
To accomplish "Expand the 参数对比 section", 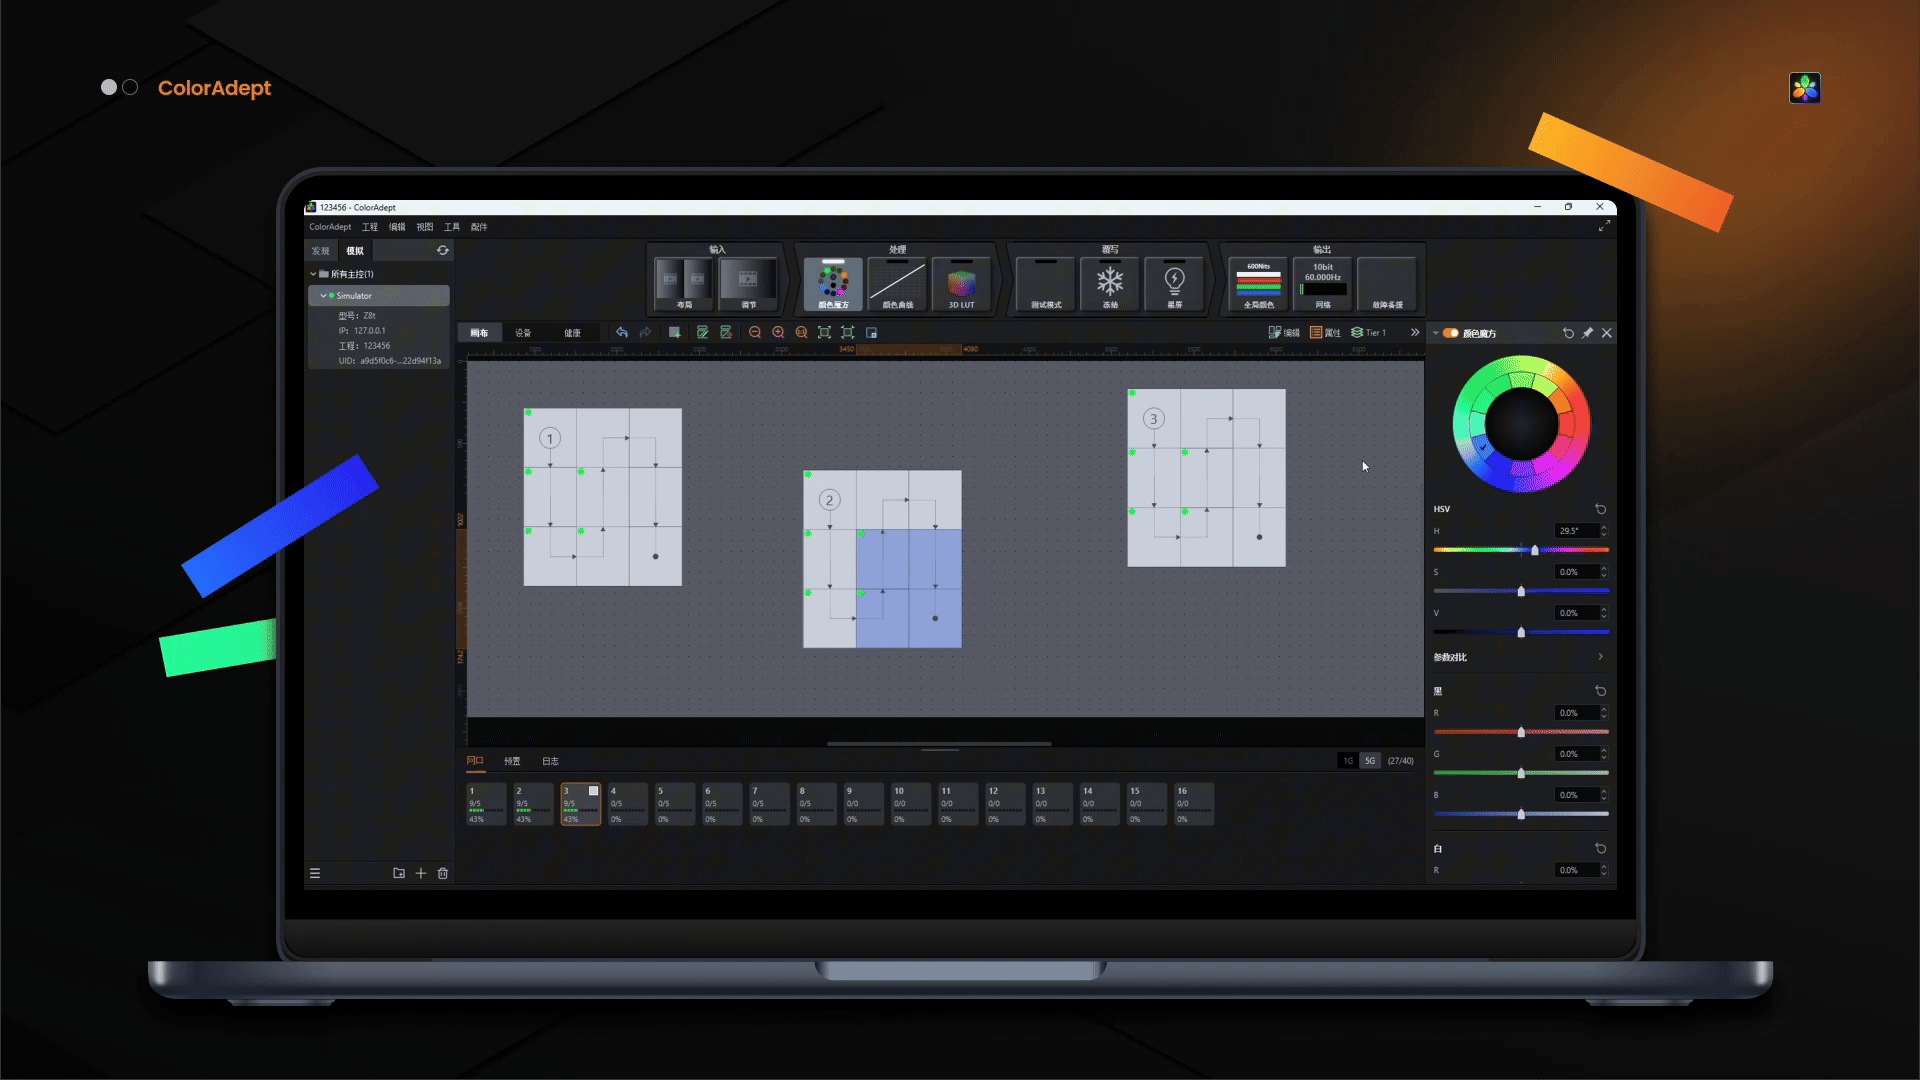I will click(x=1600, y=657).
